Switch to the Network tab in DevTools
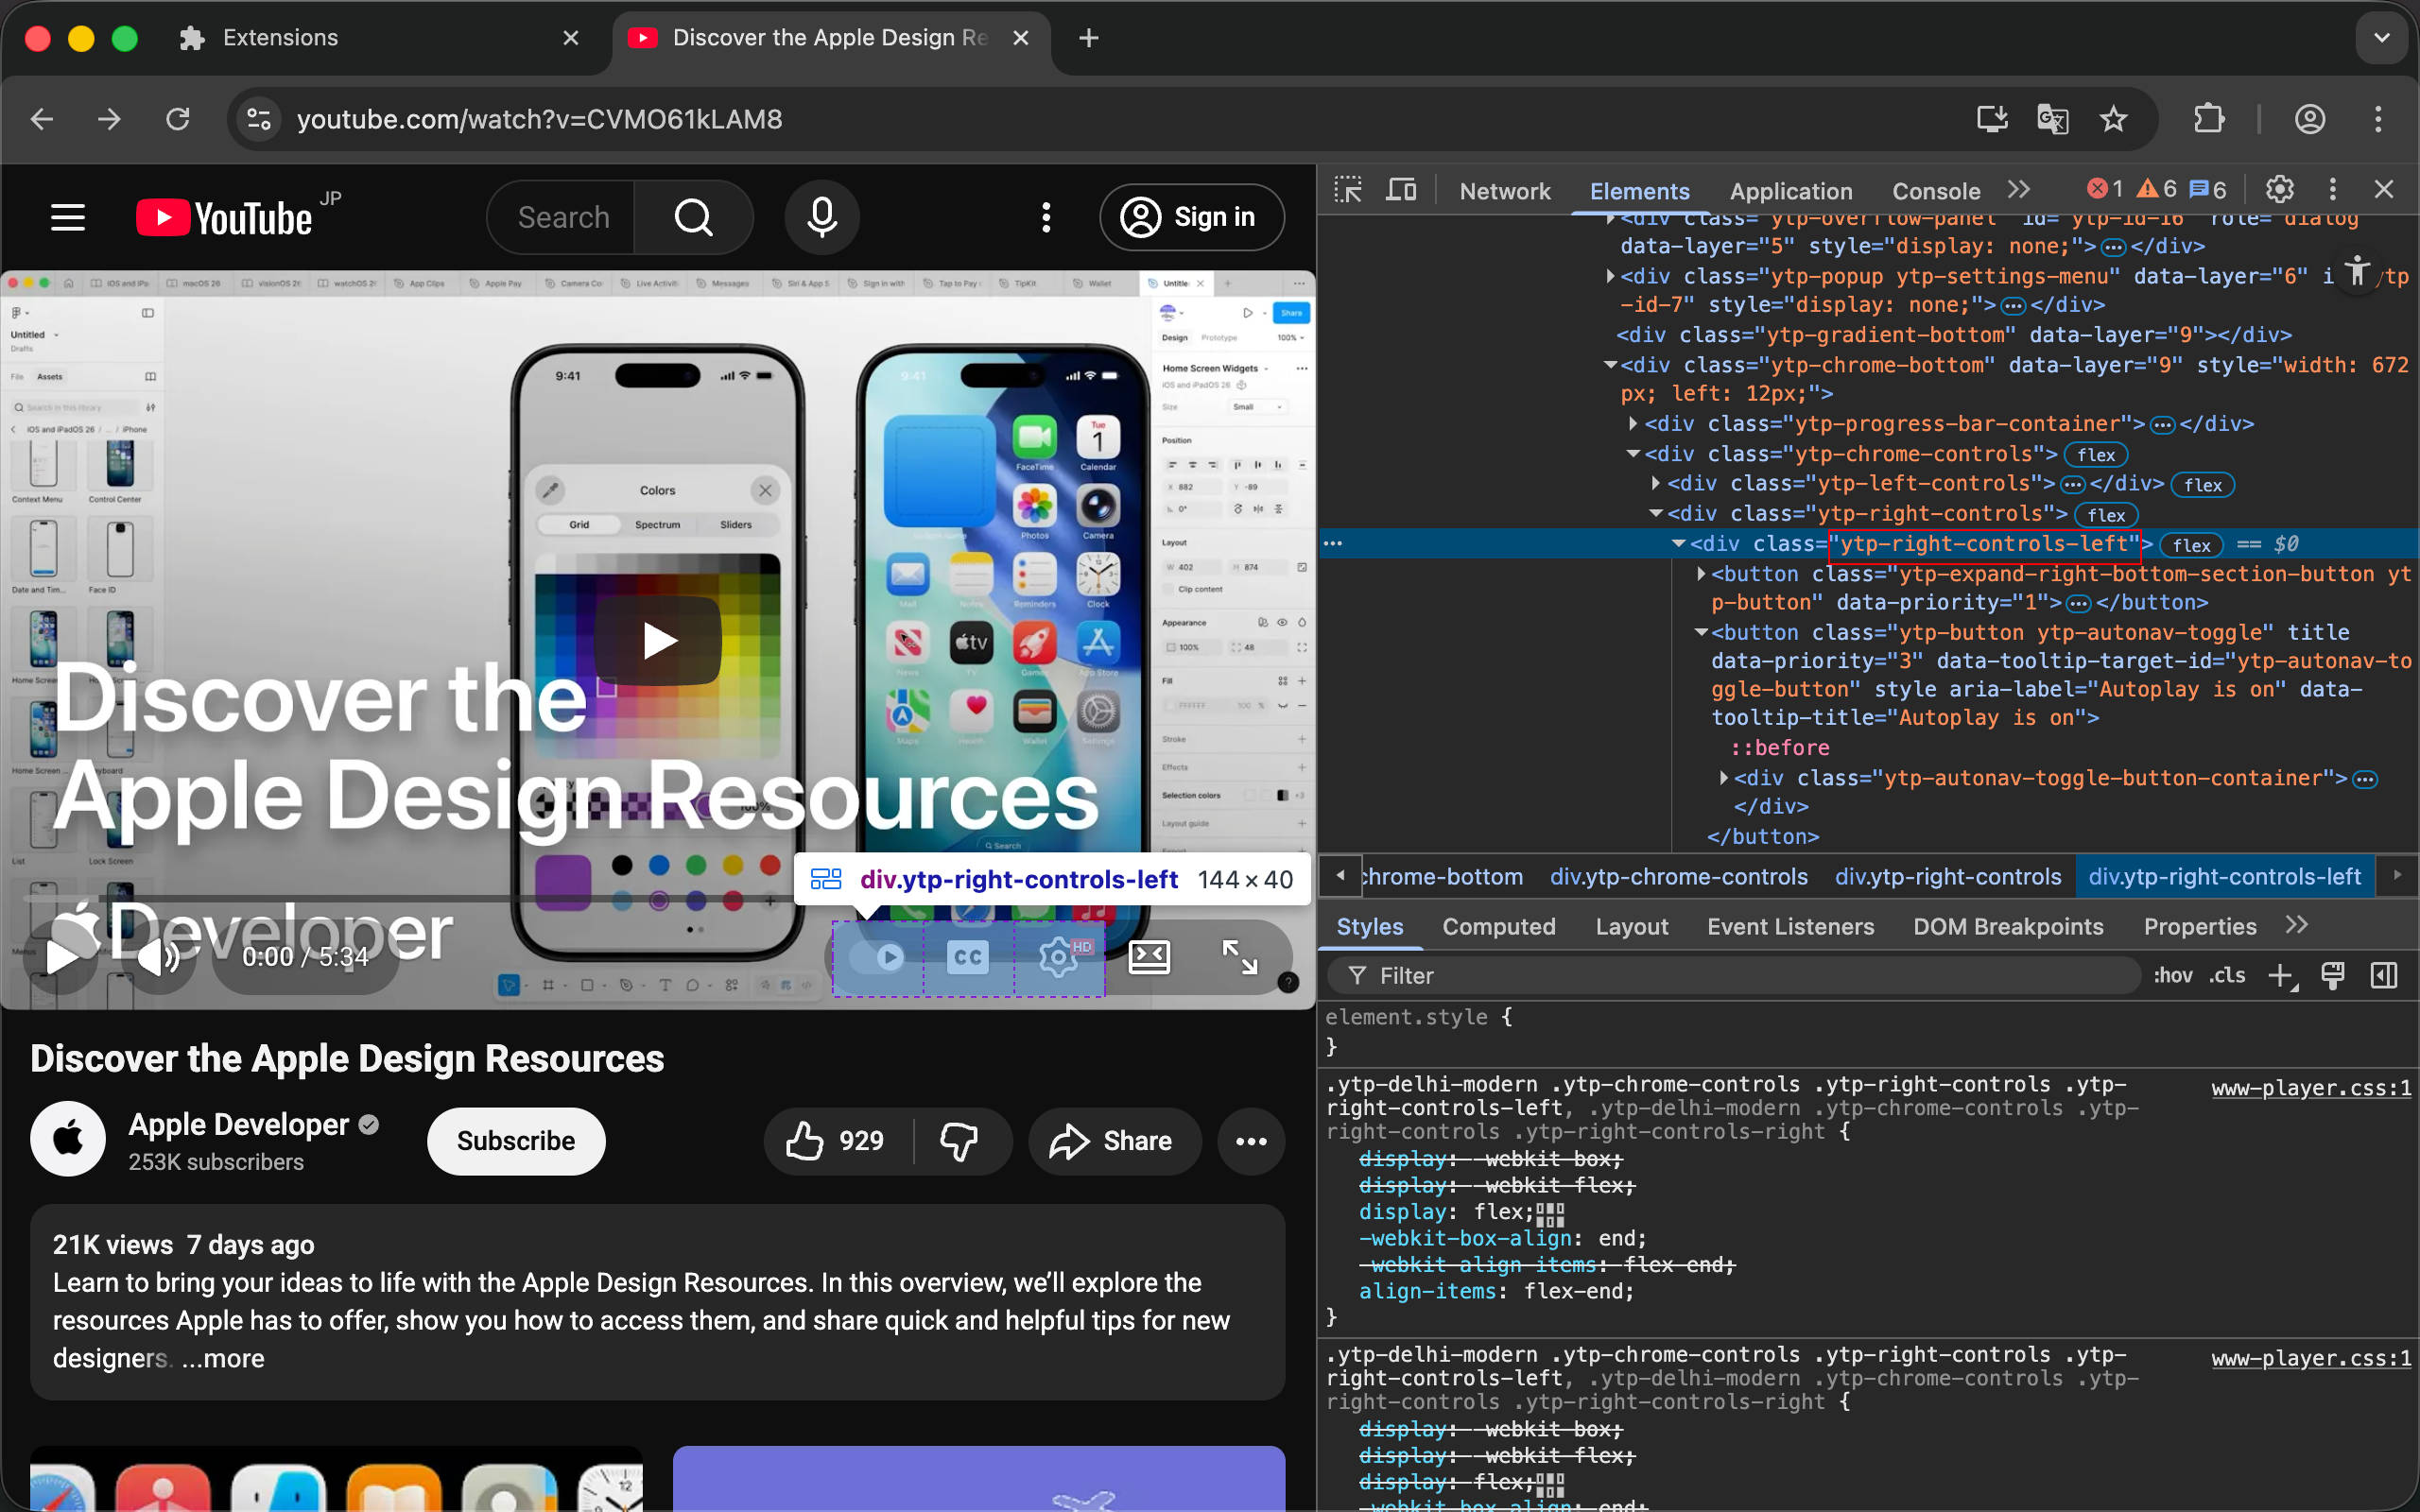The width and height of the screenshot is (2420, 1512). (x=1504, y=191)
